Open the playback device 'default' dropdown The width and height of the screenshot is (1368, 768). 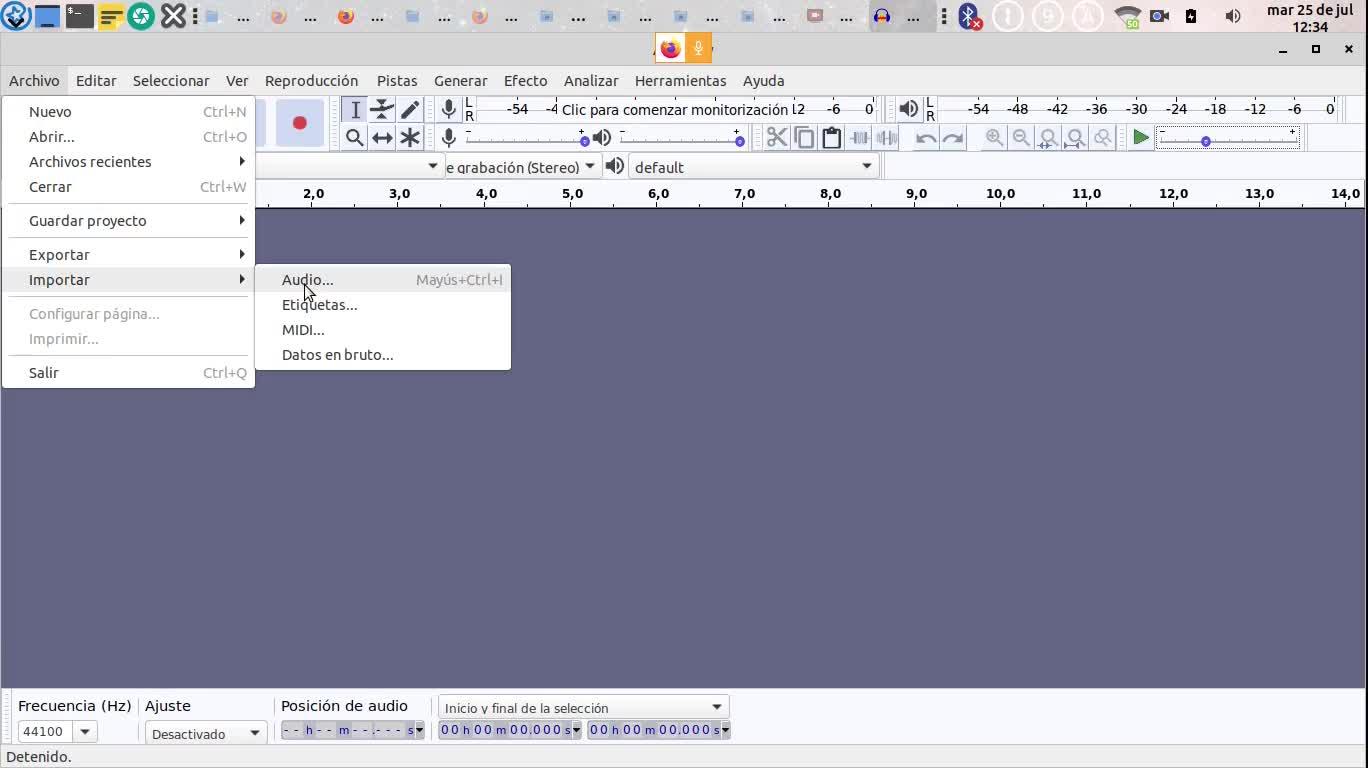tap(754, 167)
